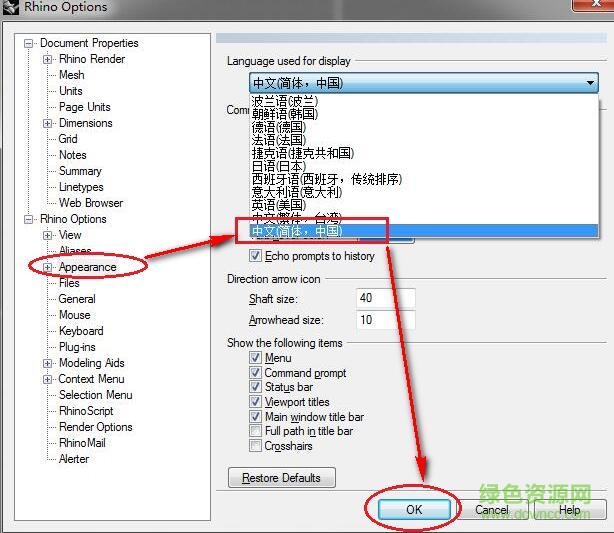
Task: Select Notes in the tree
Action: 73,155
